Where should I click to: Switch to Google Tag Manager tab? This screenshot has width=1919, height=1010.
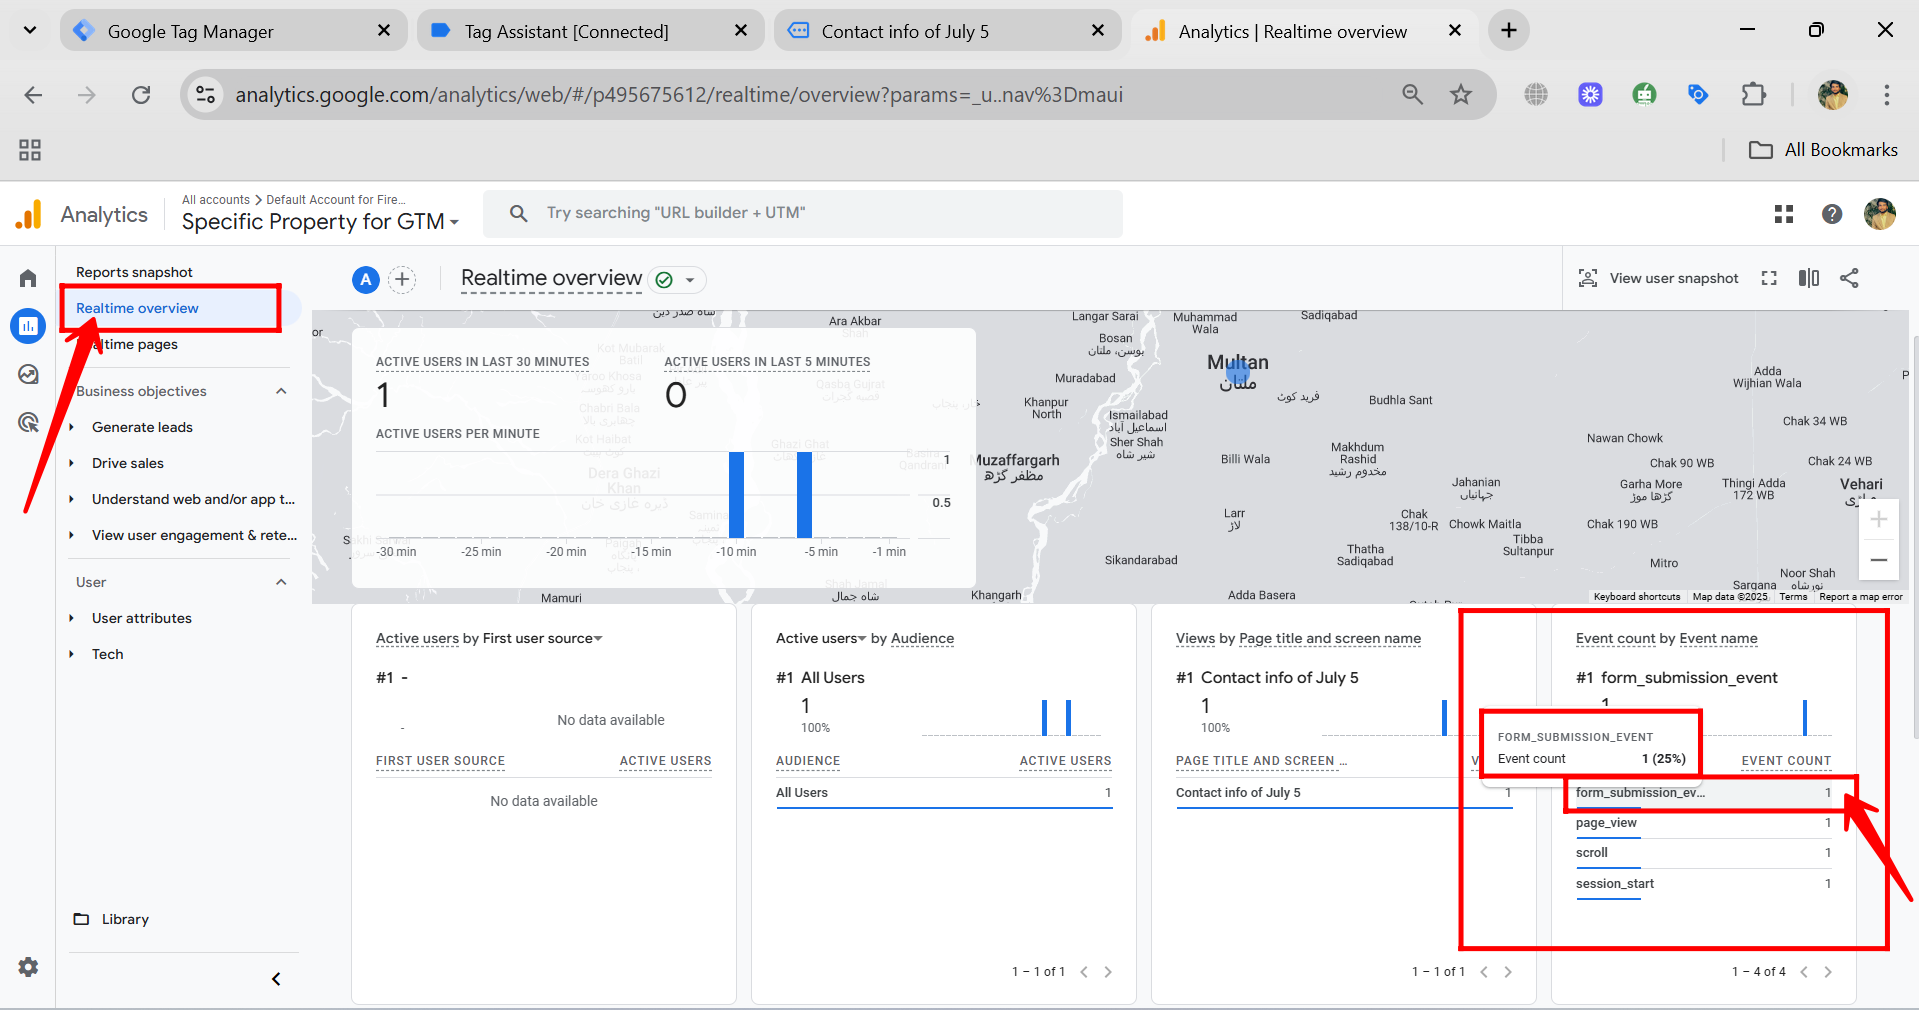point(233,31)
